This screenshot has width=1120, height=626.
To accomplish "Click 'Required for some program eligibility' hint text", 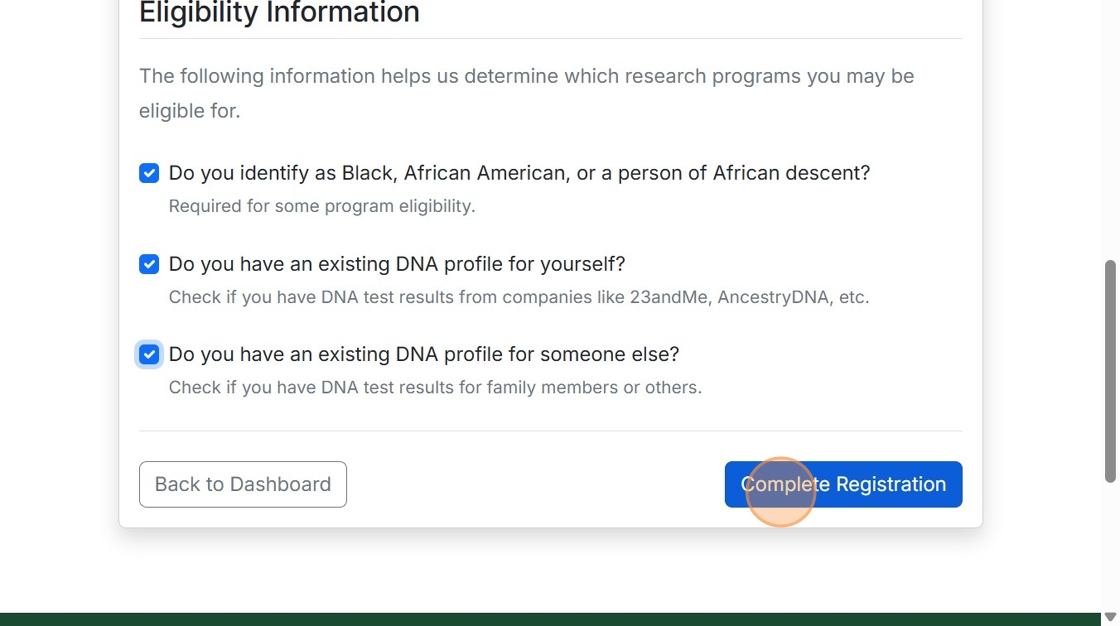I will pos(321,206).
